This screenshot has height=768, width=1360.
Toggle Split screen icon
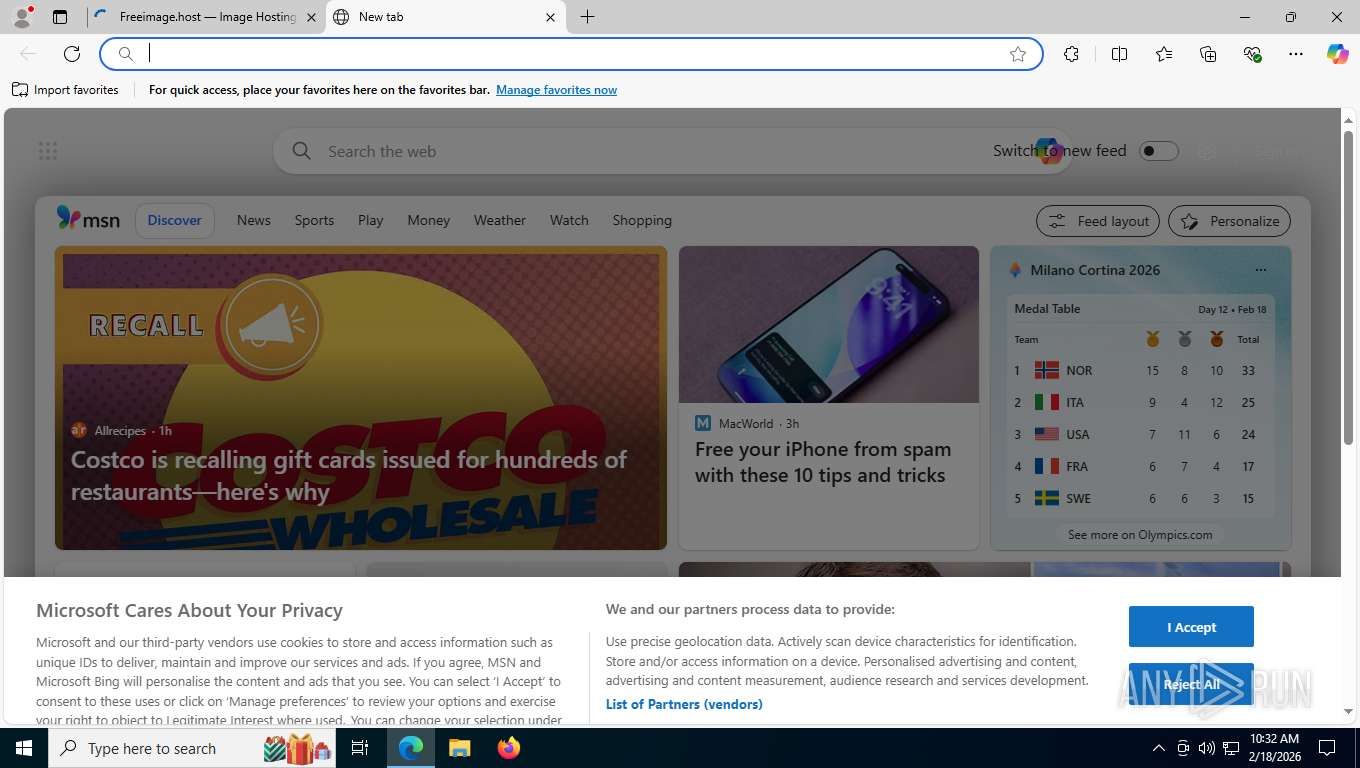pos(1119,54)
